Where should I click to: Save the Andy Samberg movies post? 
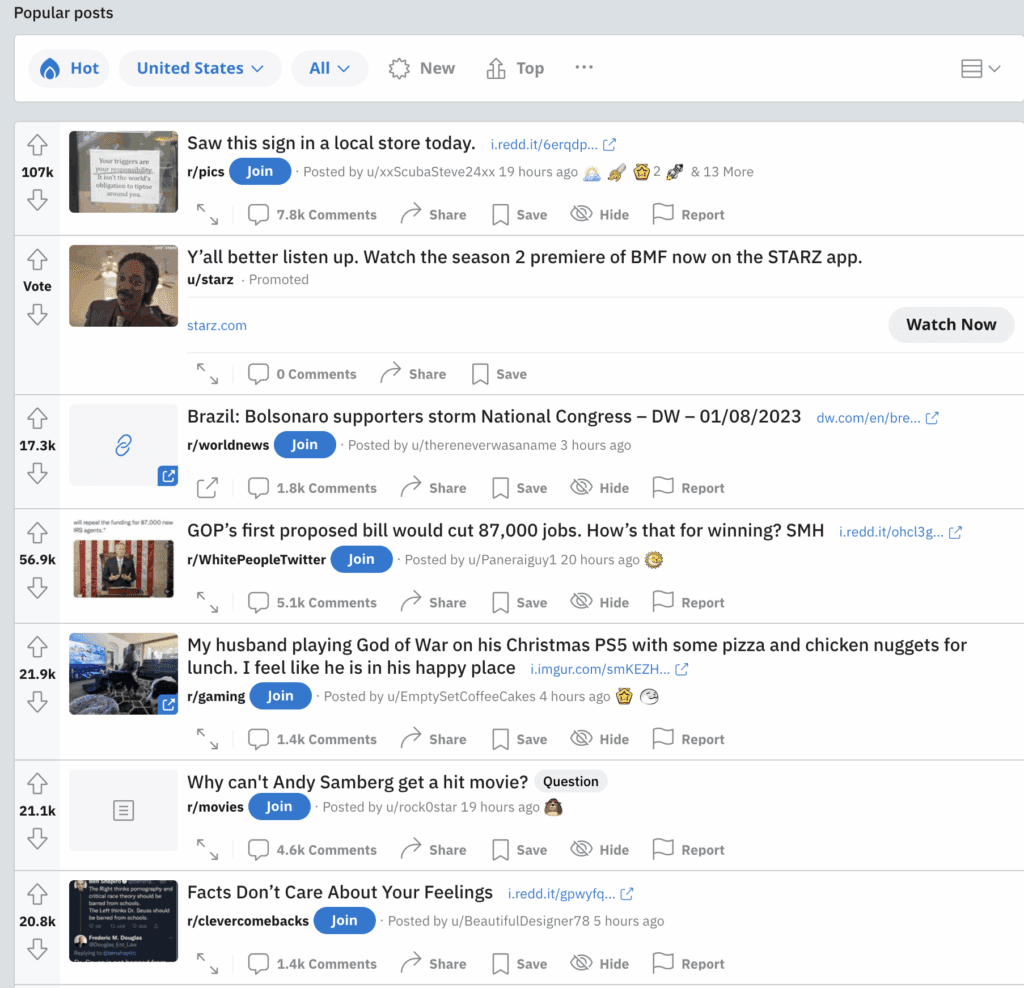click(518, 848)
